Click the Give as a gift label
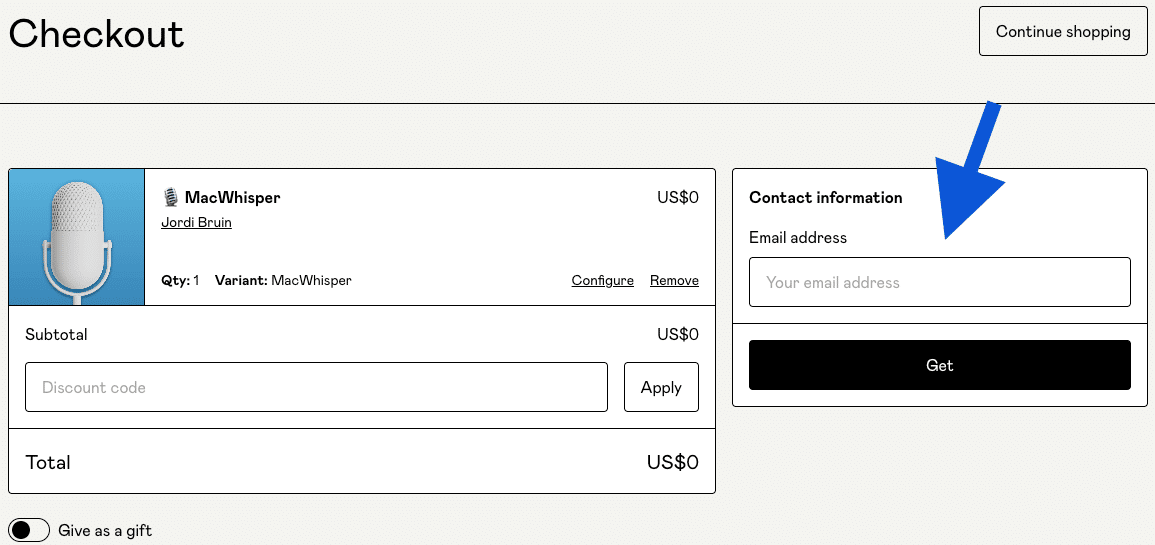 [x=105, y=531]
